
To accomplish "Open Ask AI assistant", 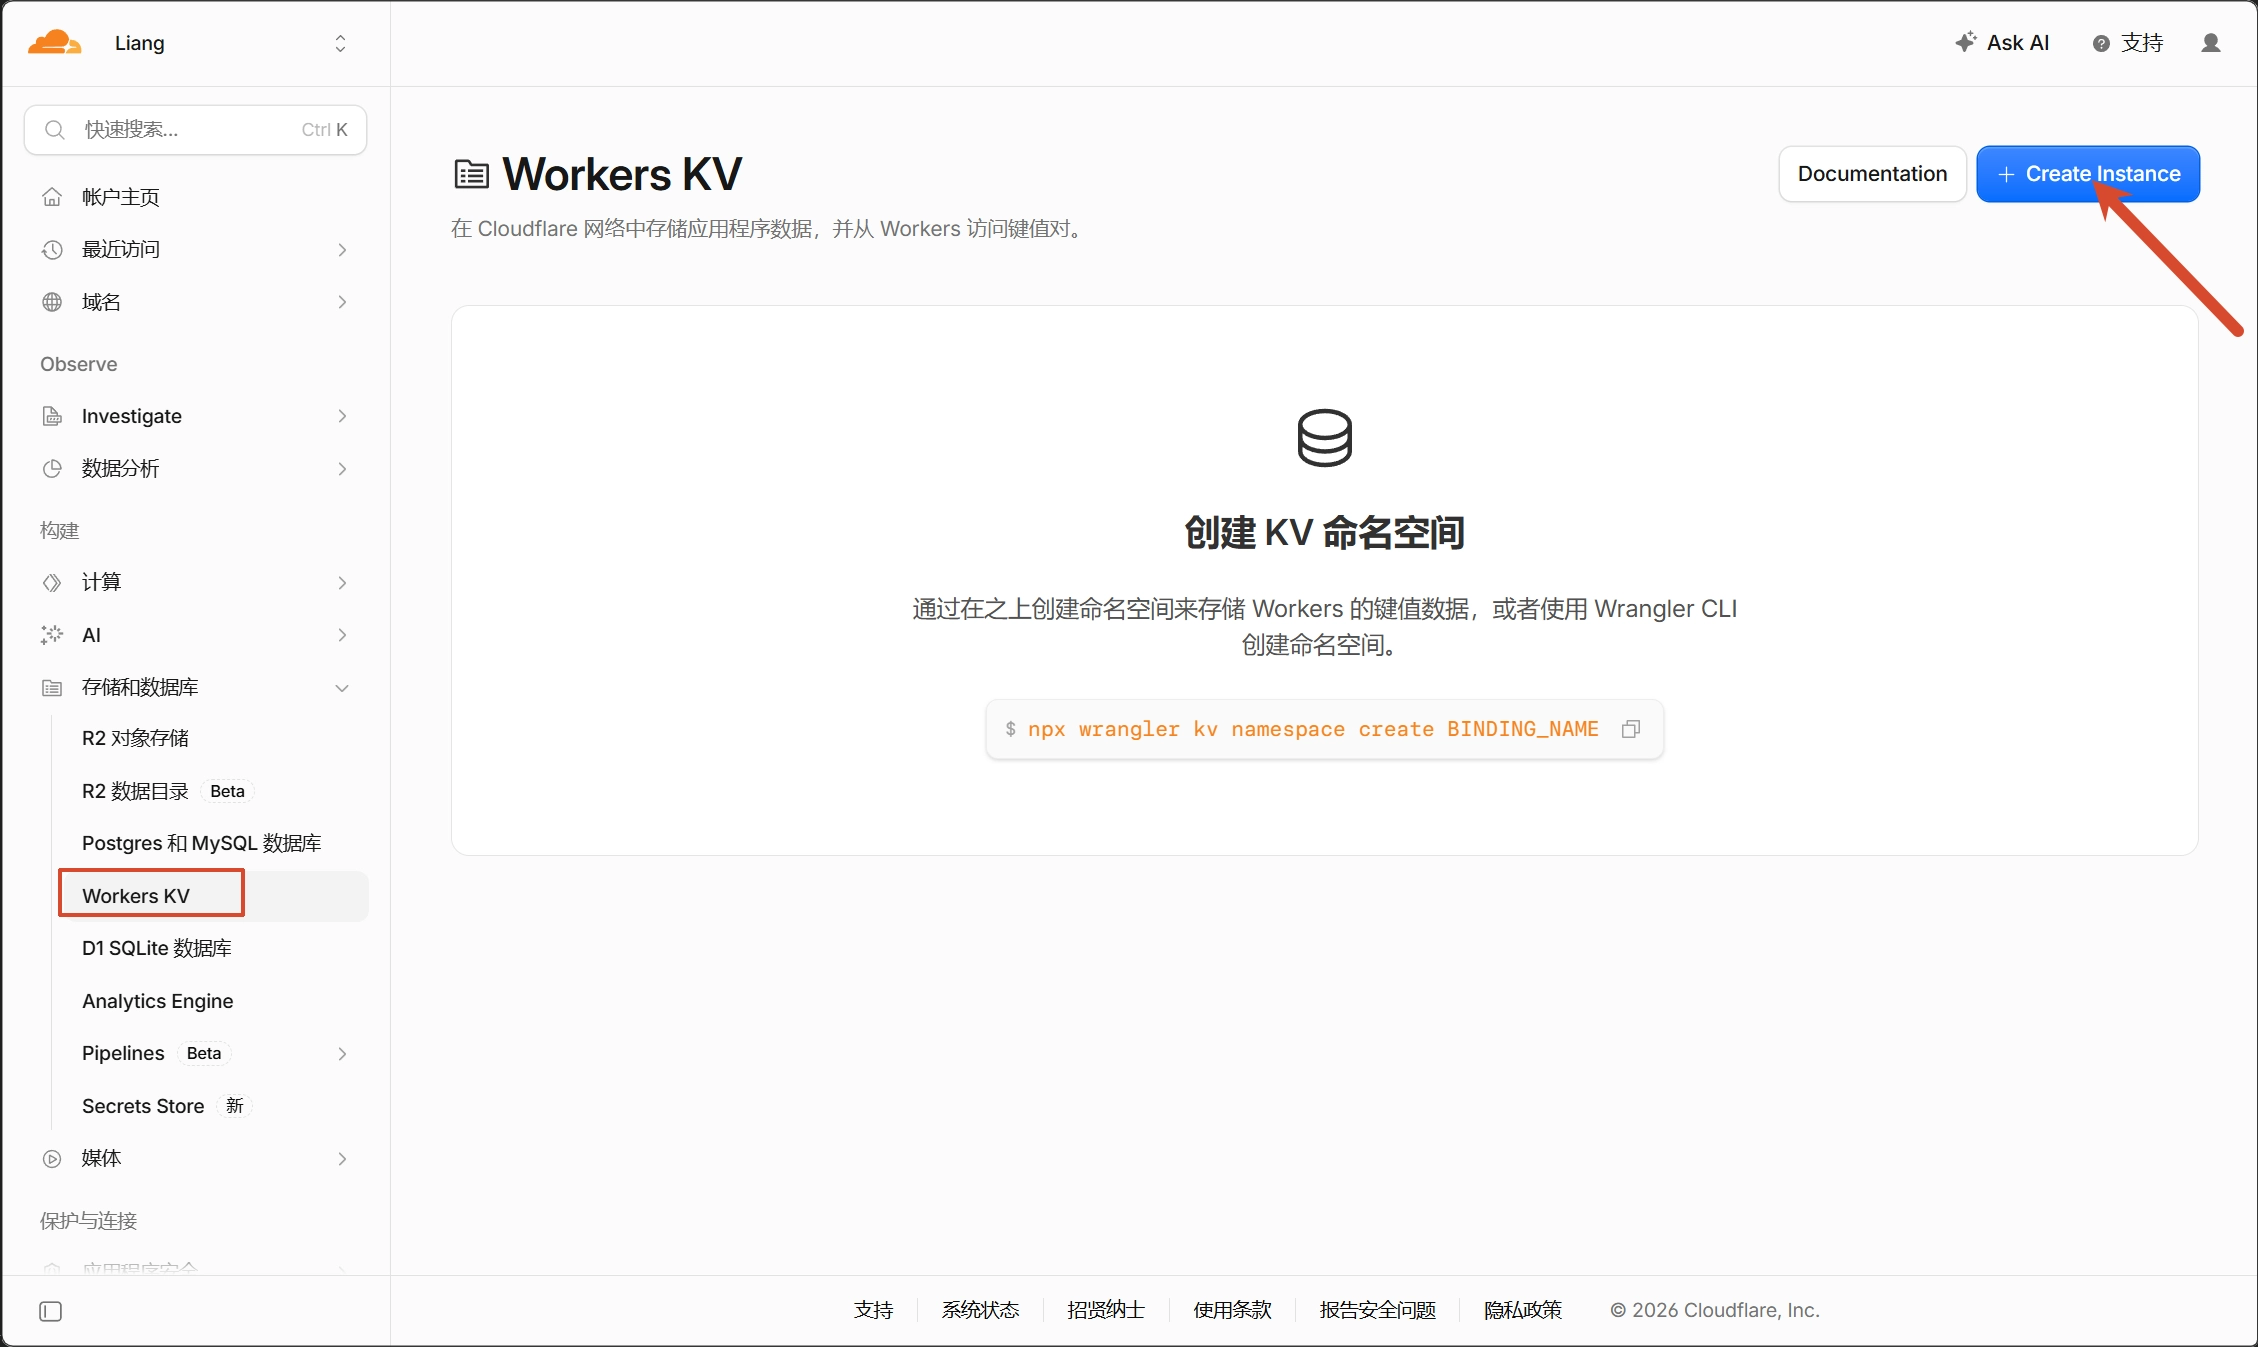I will [2002, 42].
